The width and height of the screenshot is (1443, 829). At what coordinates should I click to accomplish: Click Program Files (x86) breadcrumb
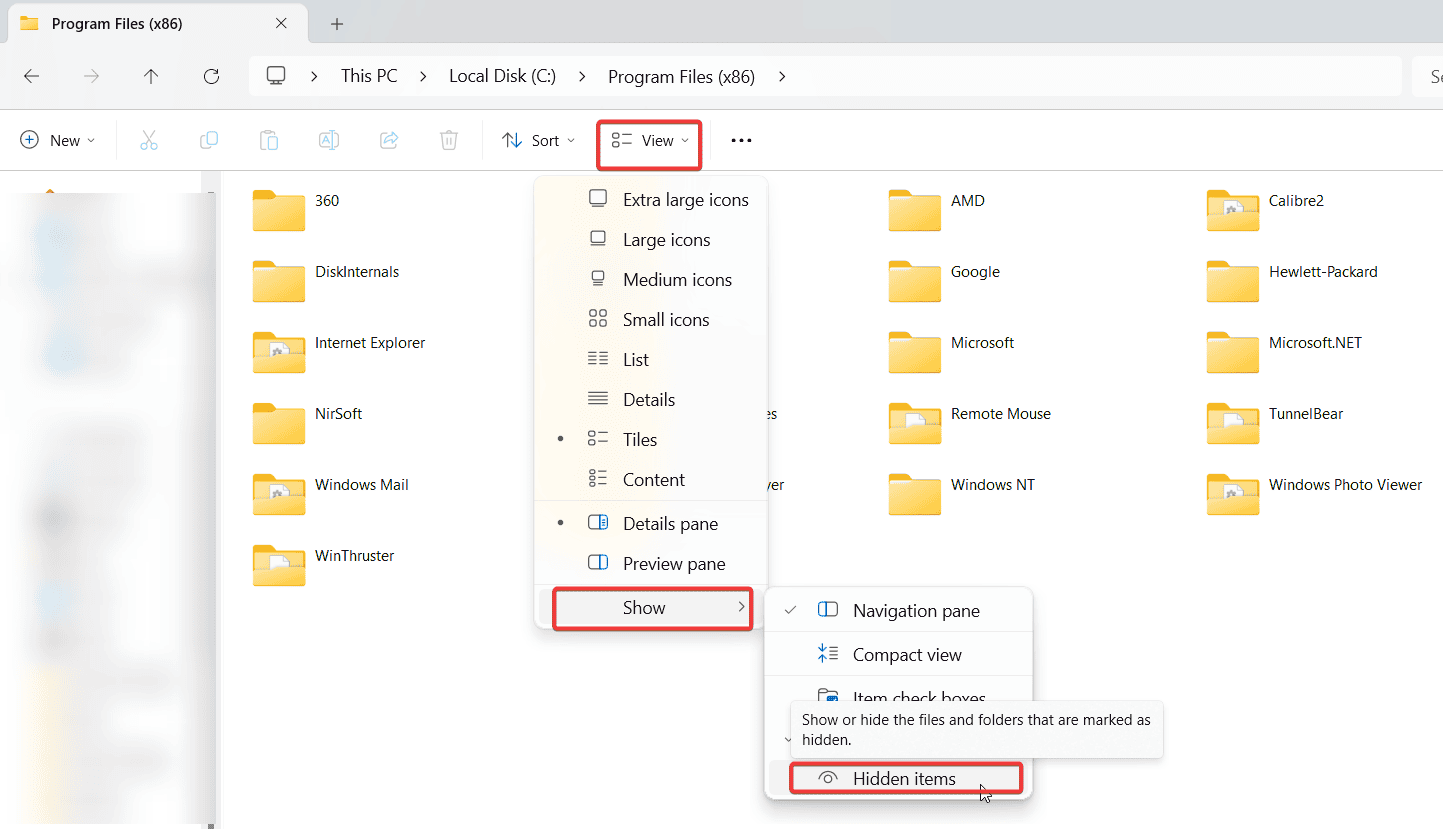pyautogui.click(x=681, y=76)
